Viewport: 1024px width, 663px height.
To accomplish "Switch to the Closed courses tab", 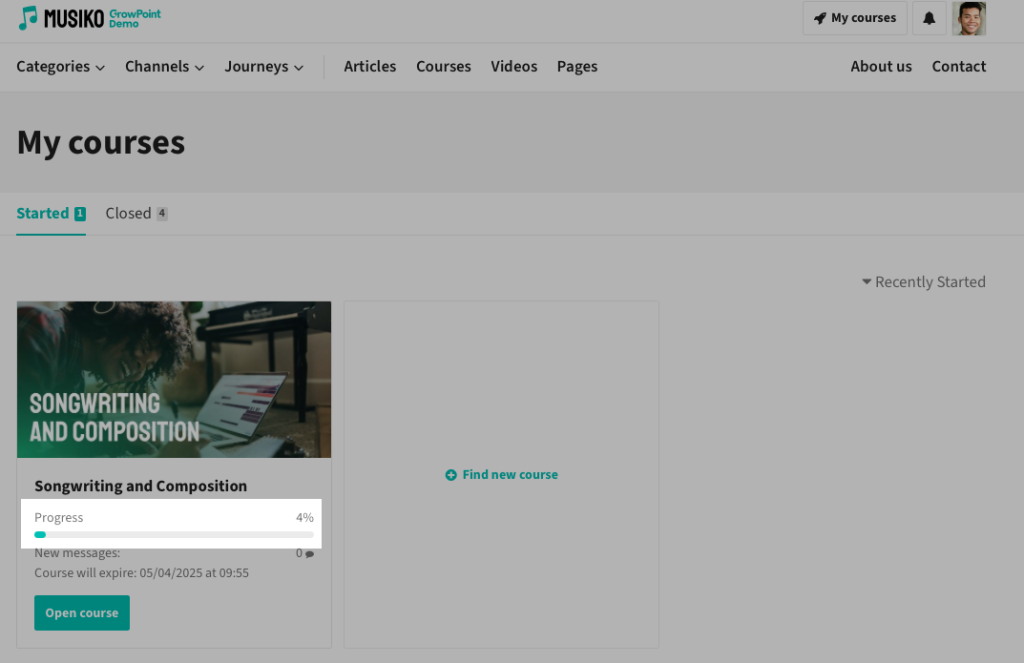I will click(x=128, y=213).
